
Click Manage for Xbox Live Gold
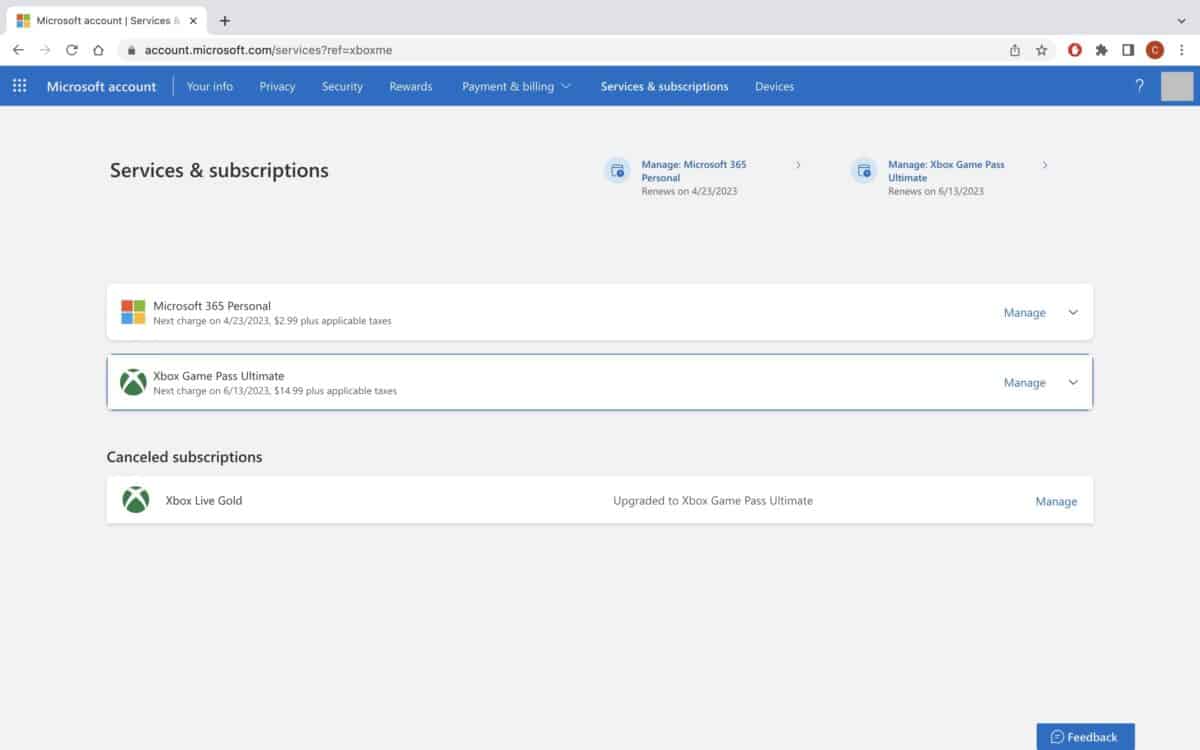1056,501
